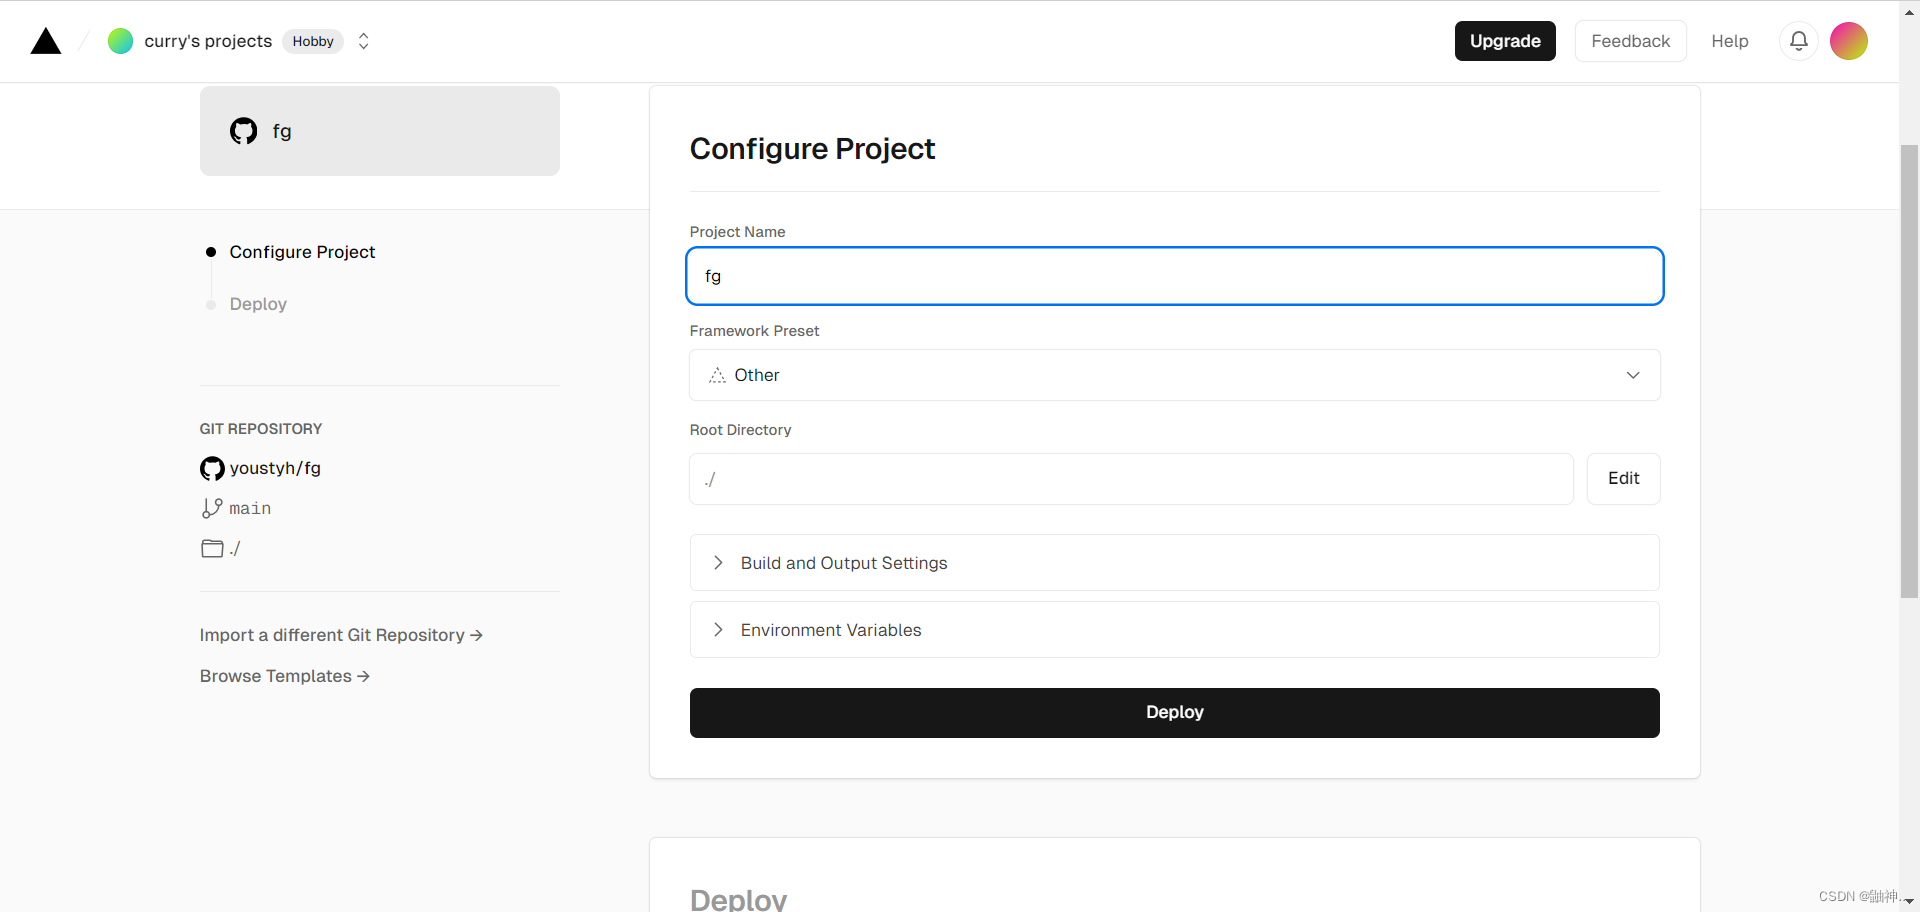Click the Vercel triangle logo
Viewport: 1920px width, 912px height.
click(x=46, y=41)
